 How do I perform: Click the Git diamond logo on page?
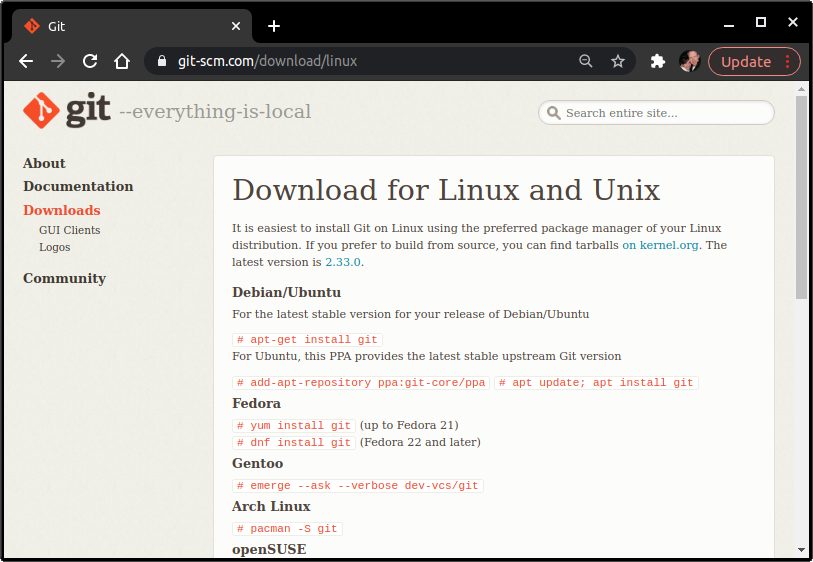(x=41, y=110)
